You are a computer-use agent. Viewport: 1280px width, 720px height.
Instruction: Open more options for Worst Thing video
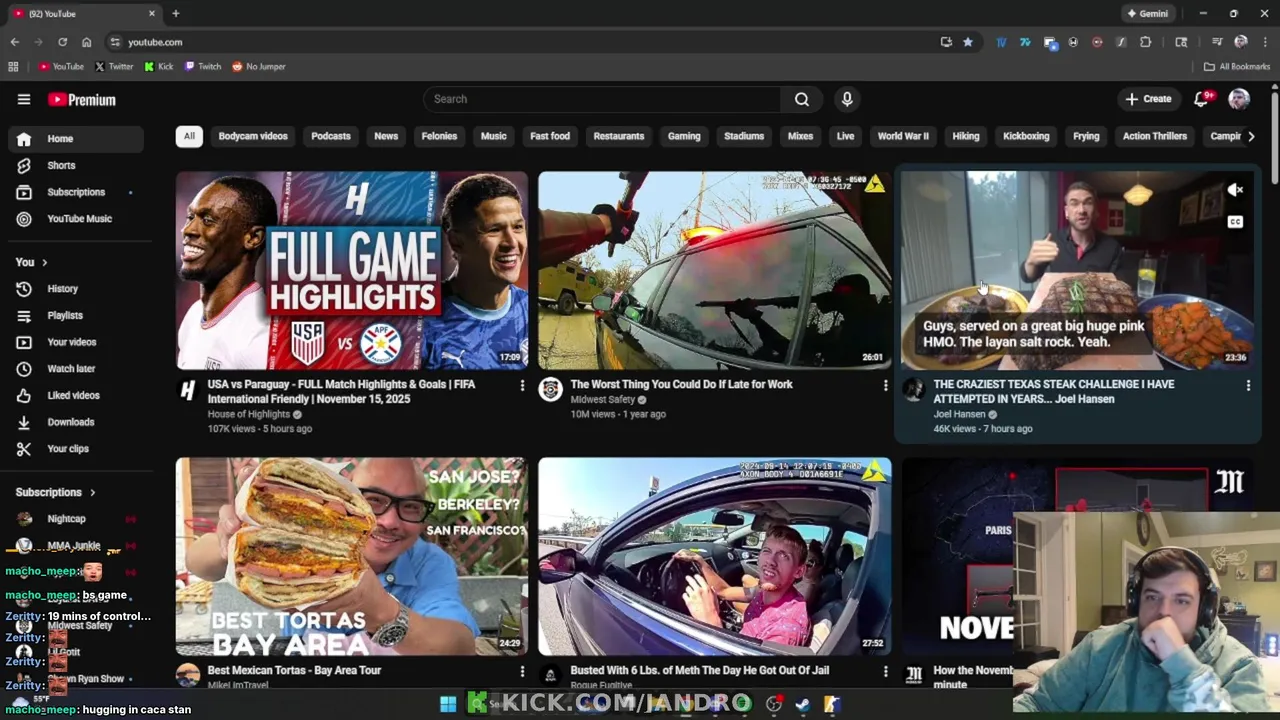pos(885,385)
